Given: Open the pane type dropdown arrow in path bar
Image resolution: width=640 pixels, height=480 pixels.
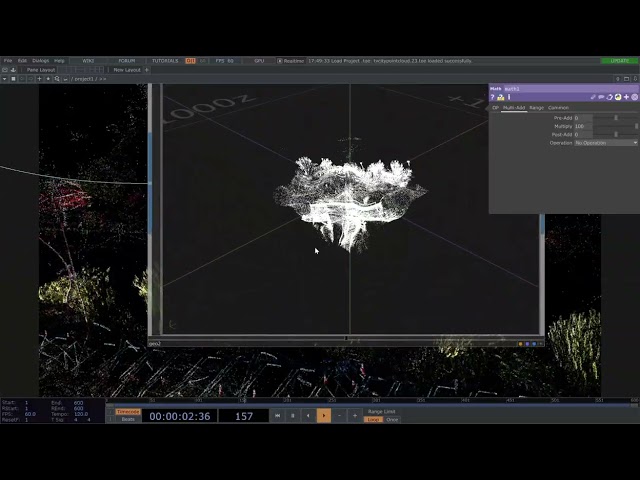Looking at the screenshot, I should click(4, 79).
